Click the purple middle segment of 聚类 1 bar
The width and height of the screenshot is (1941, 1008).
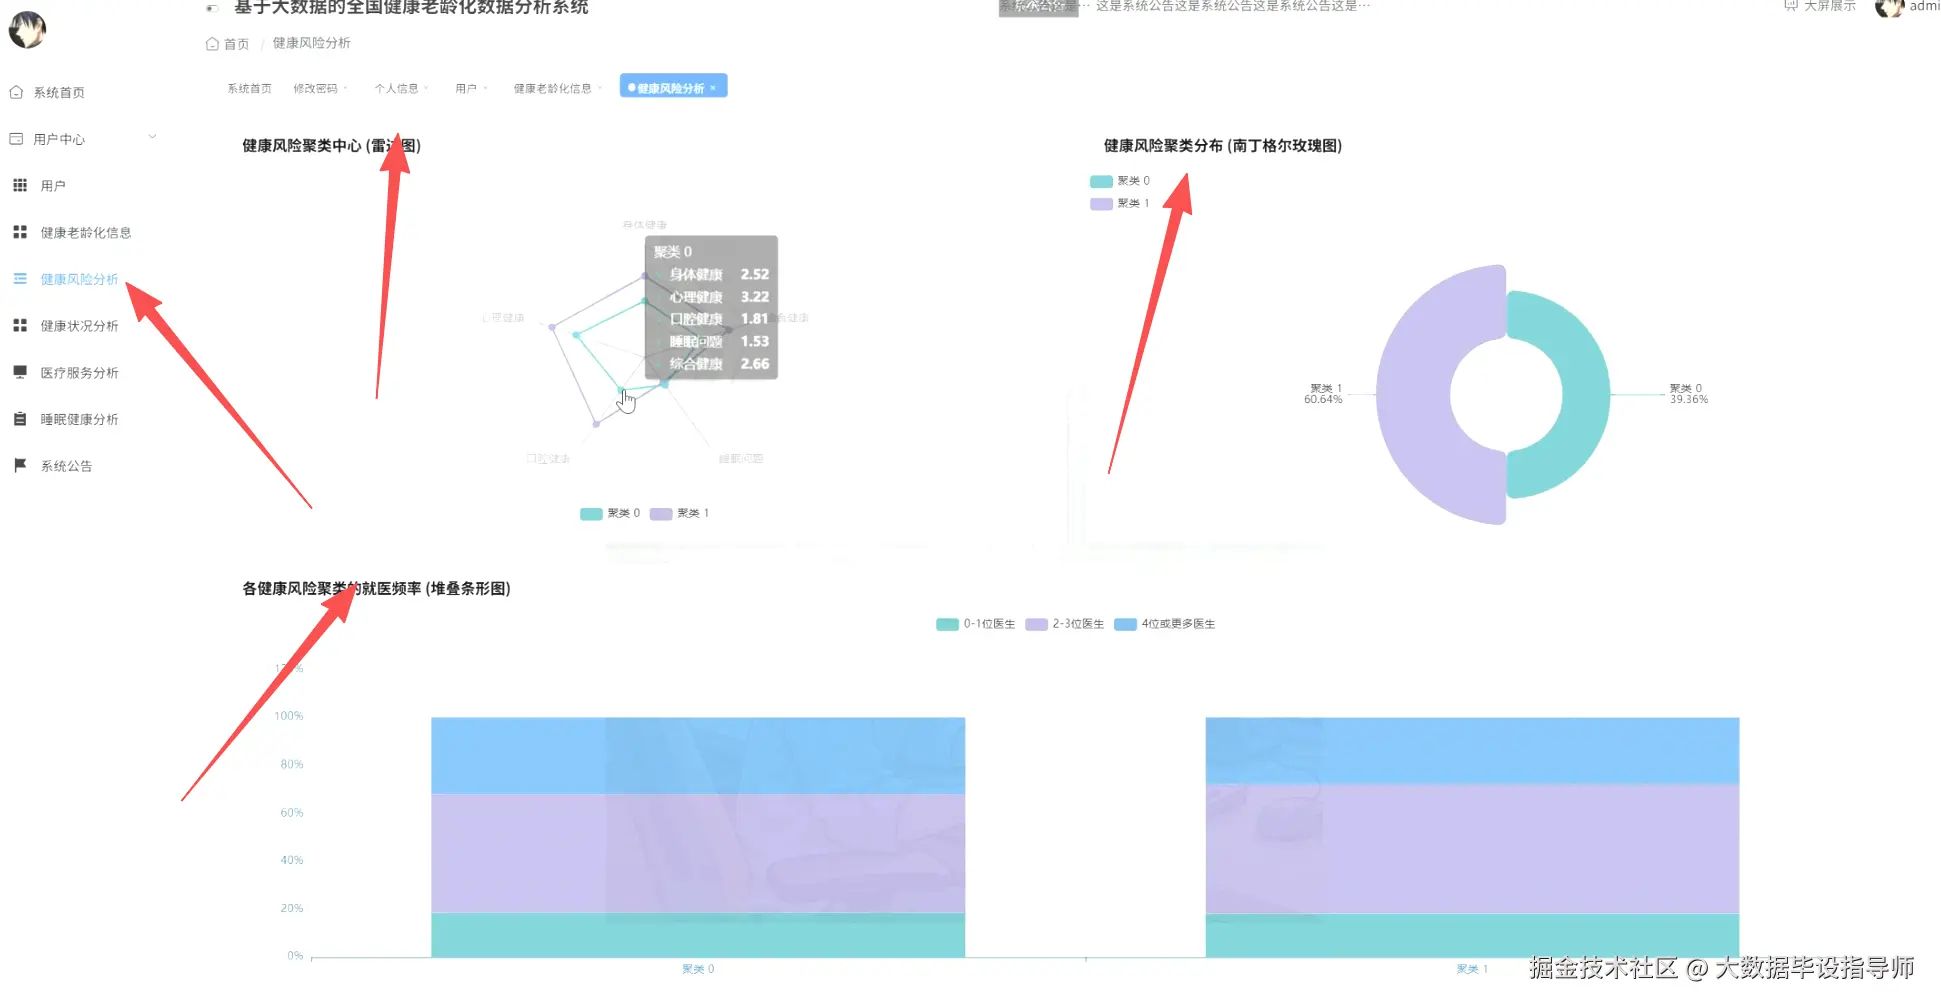(1472, 849)
